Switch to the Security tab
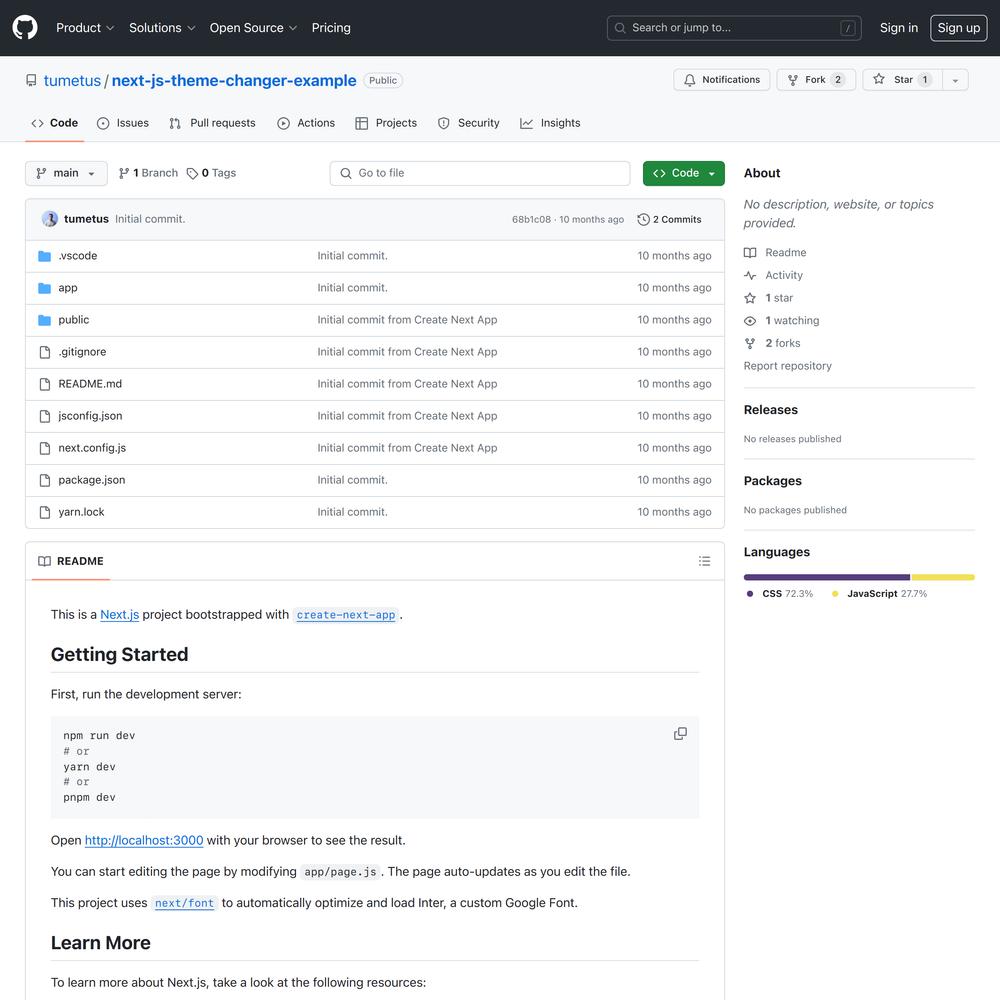The image size is (1000, 1000). pos(469,123)
